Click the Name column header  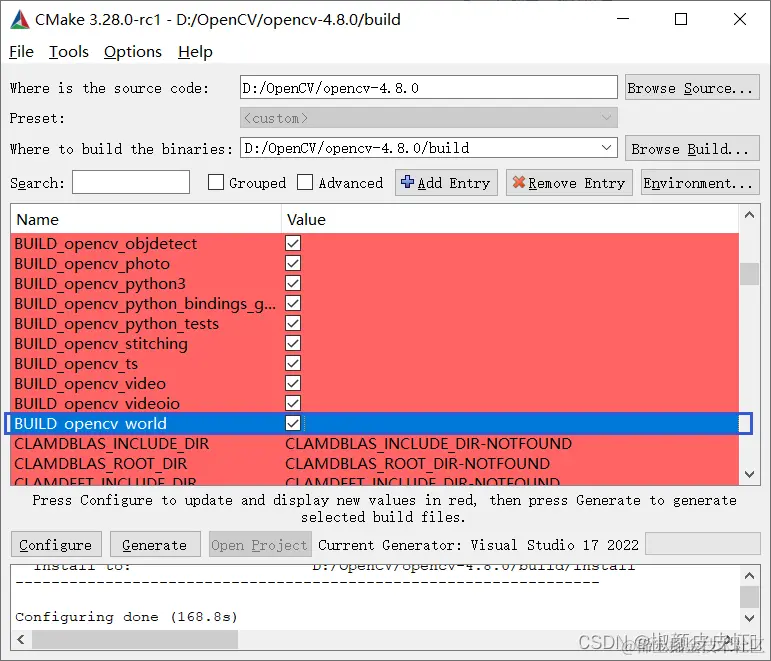pyautogui.click(x=146, y=219)
